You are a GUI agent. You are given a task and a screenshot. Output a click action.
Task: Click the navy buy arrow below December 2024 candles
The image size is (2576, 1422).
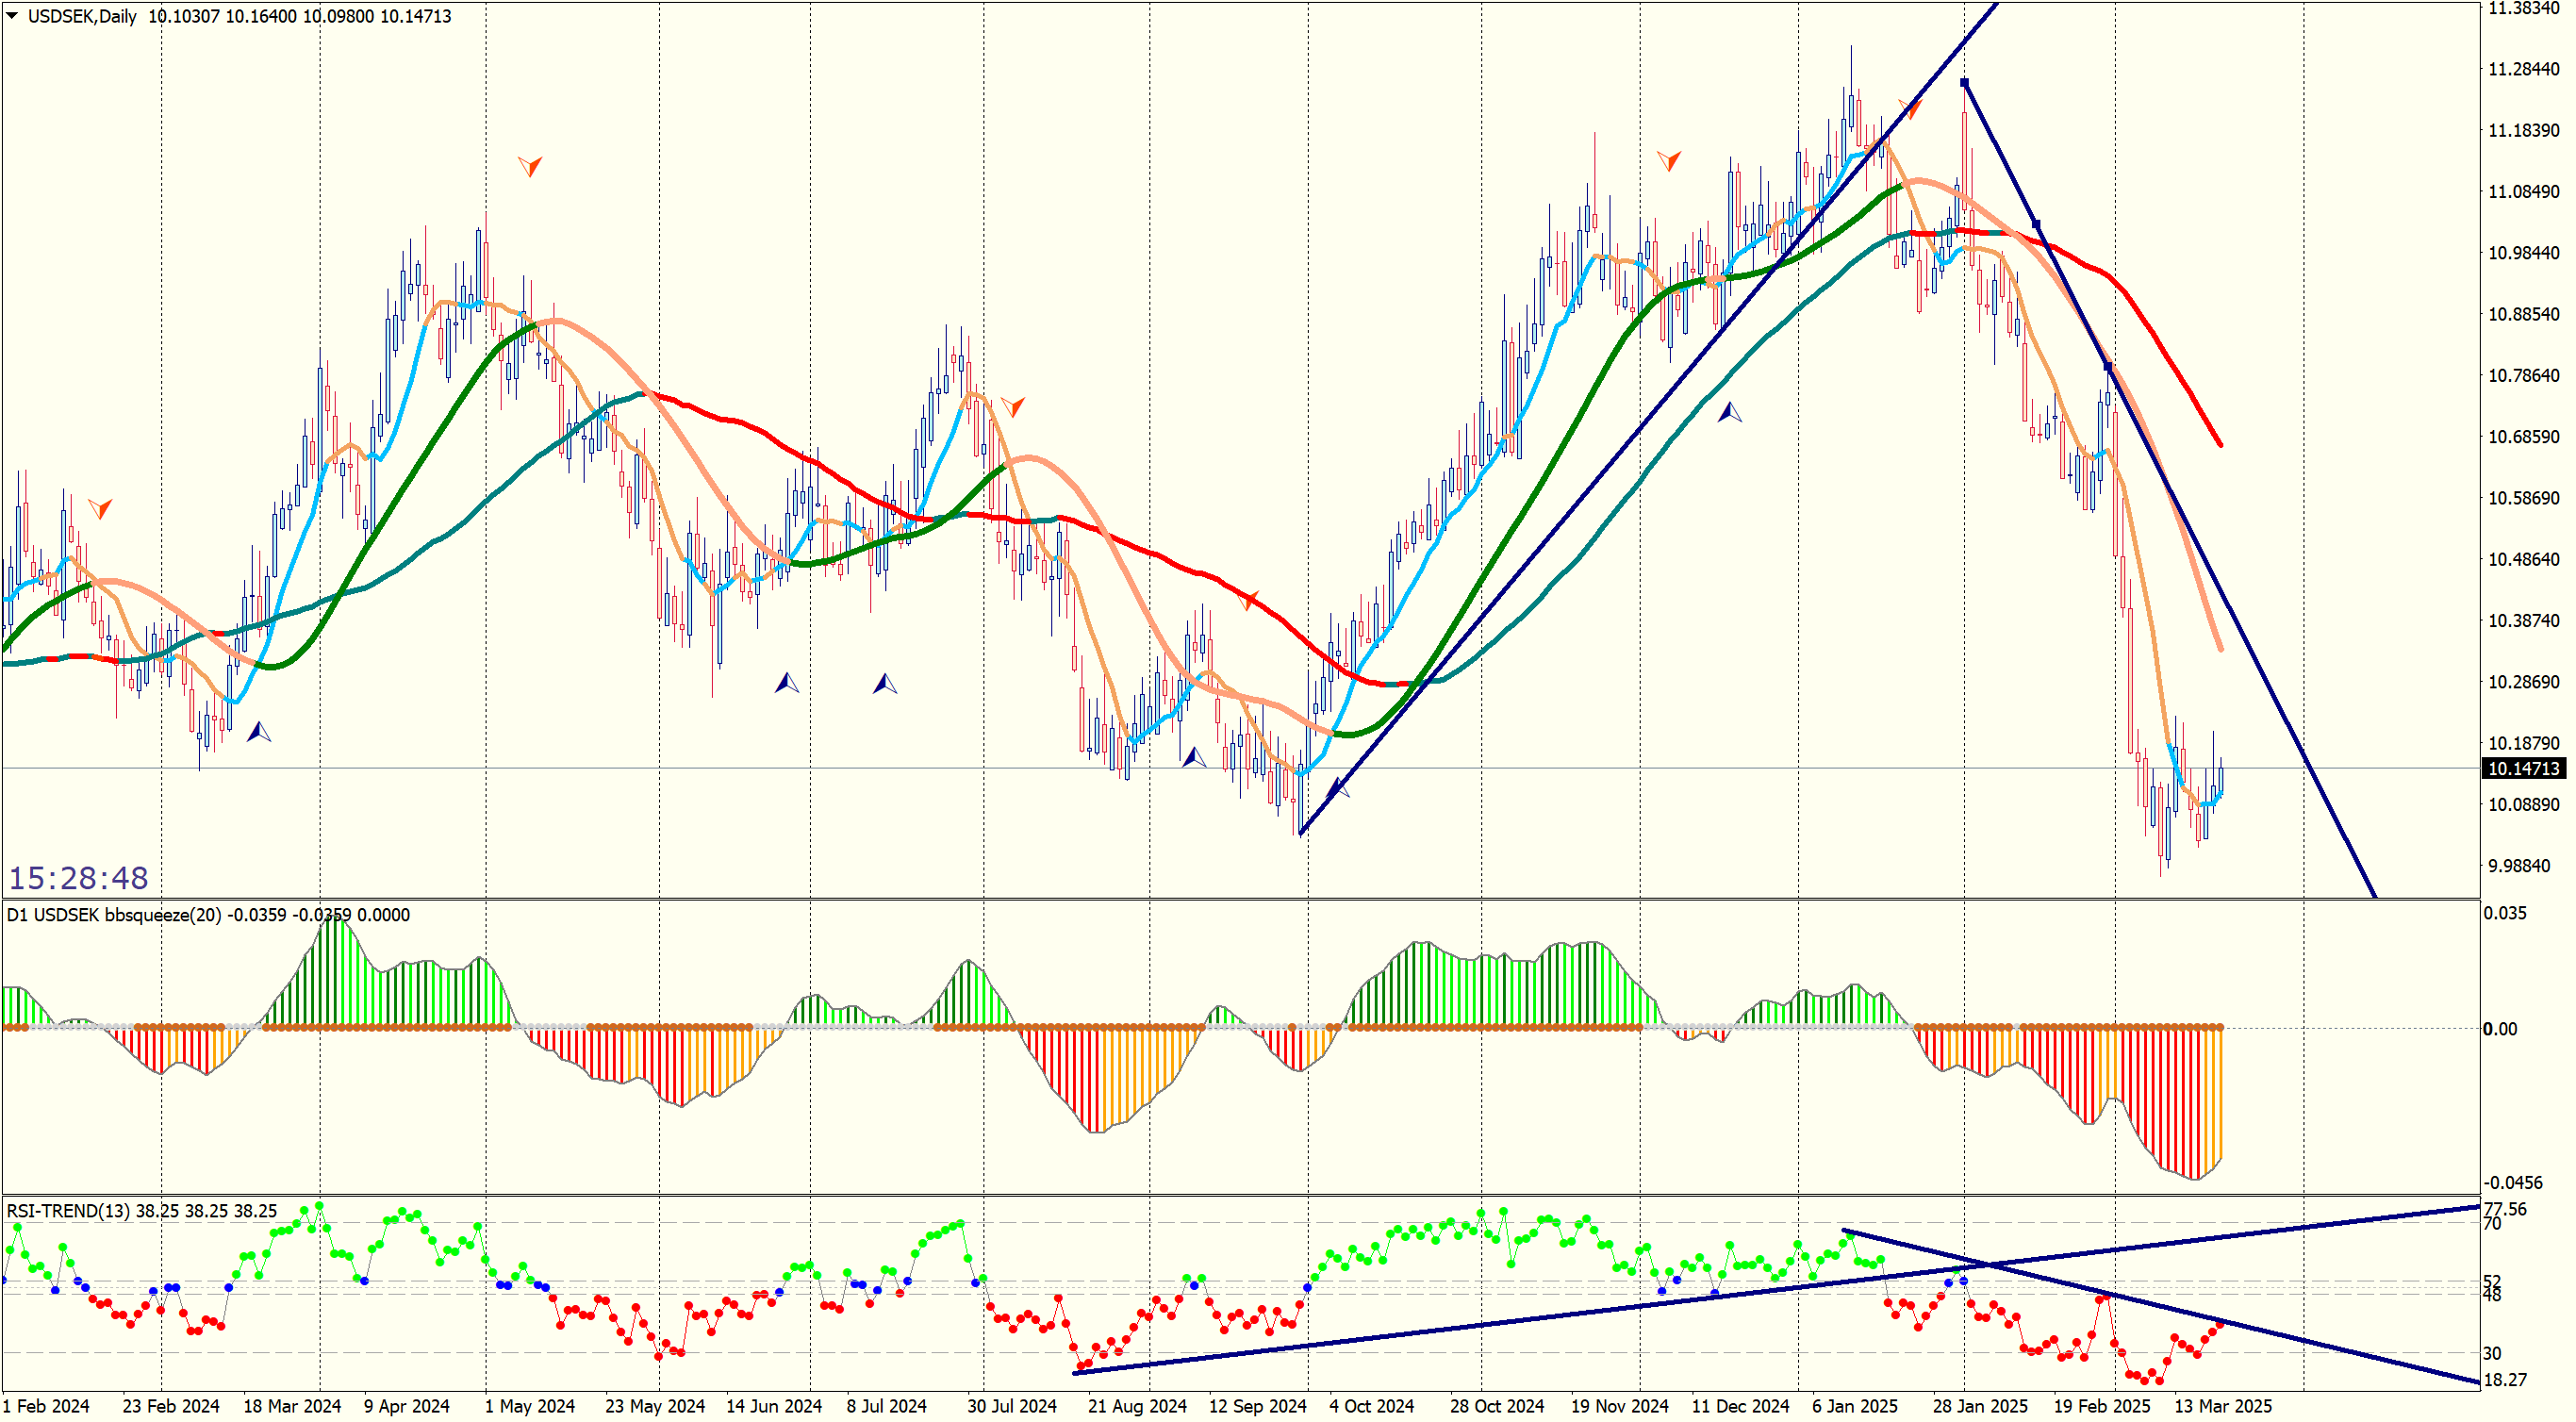(1729, 412)
